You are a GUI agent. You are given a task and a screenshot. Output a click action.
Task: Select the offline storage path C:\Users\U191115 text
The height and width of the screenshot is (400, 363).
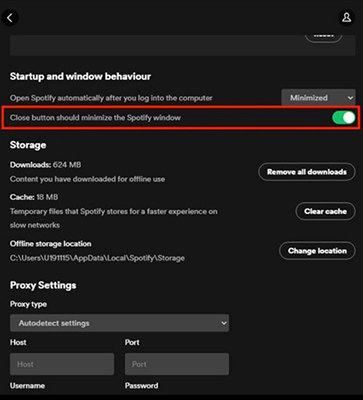click(x=97, y=258)
